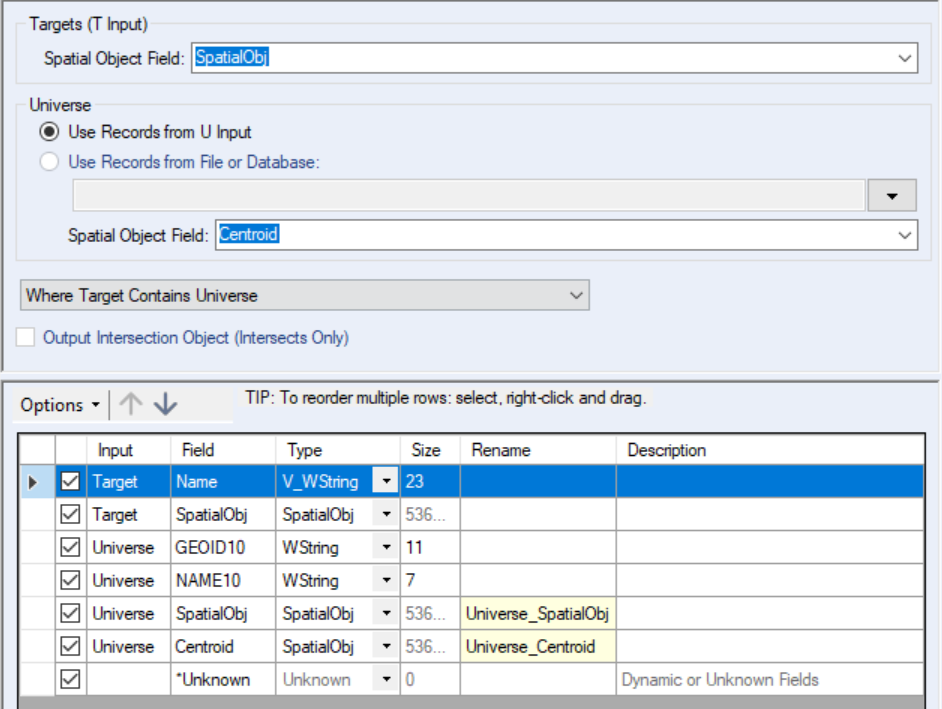The image size is (942, 709).
Task: Open type dropdown for GEOID10 row
Action: 386,547
